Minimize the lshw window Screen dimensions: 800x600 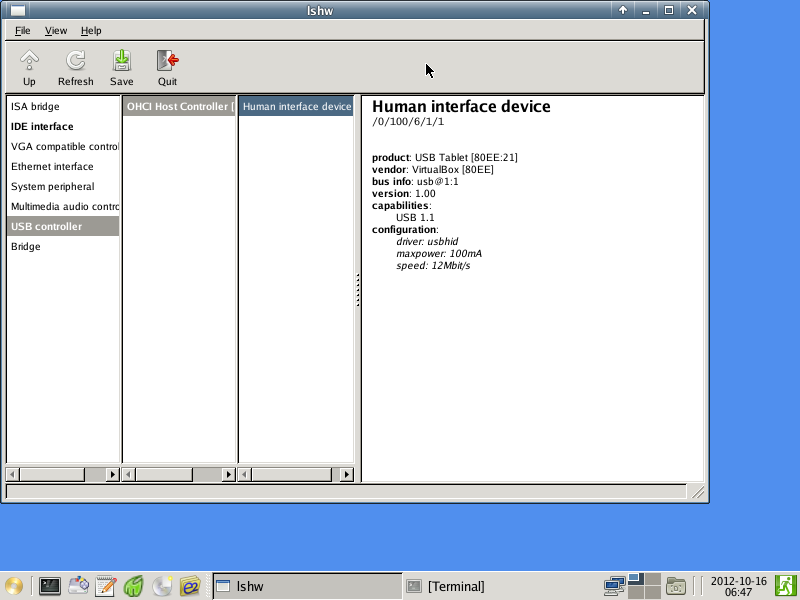pyautogui.click(x=646, y=10)
